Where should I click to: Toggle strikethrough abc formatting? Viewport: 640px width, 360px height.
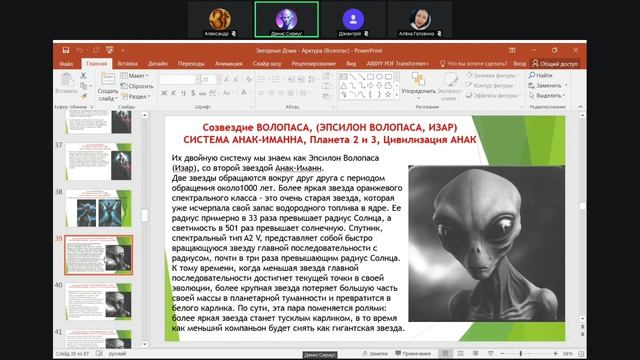point(203,93)
